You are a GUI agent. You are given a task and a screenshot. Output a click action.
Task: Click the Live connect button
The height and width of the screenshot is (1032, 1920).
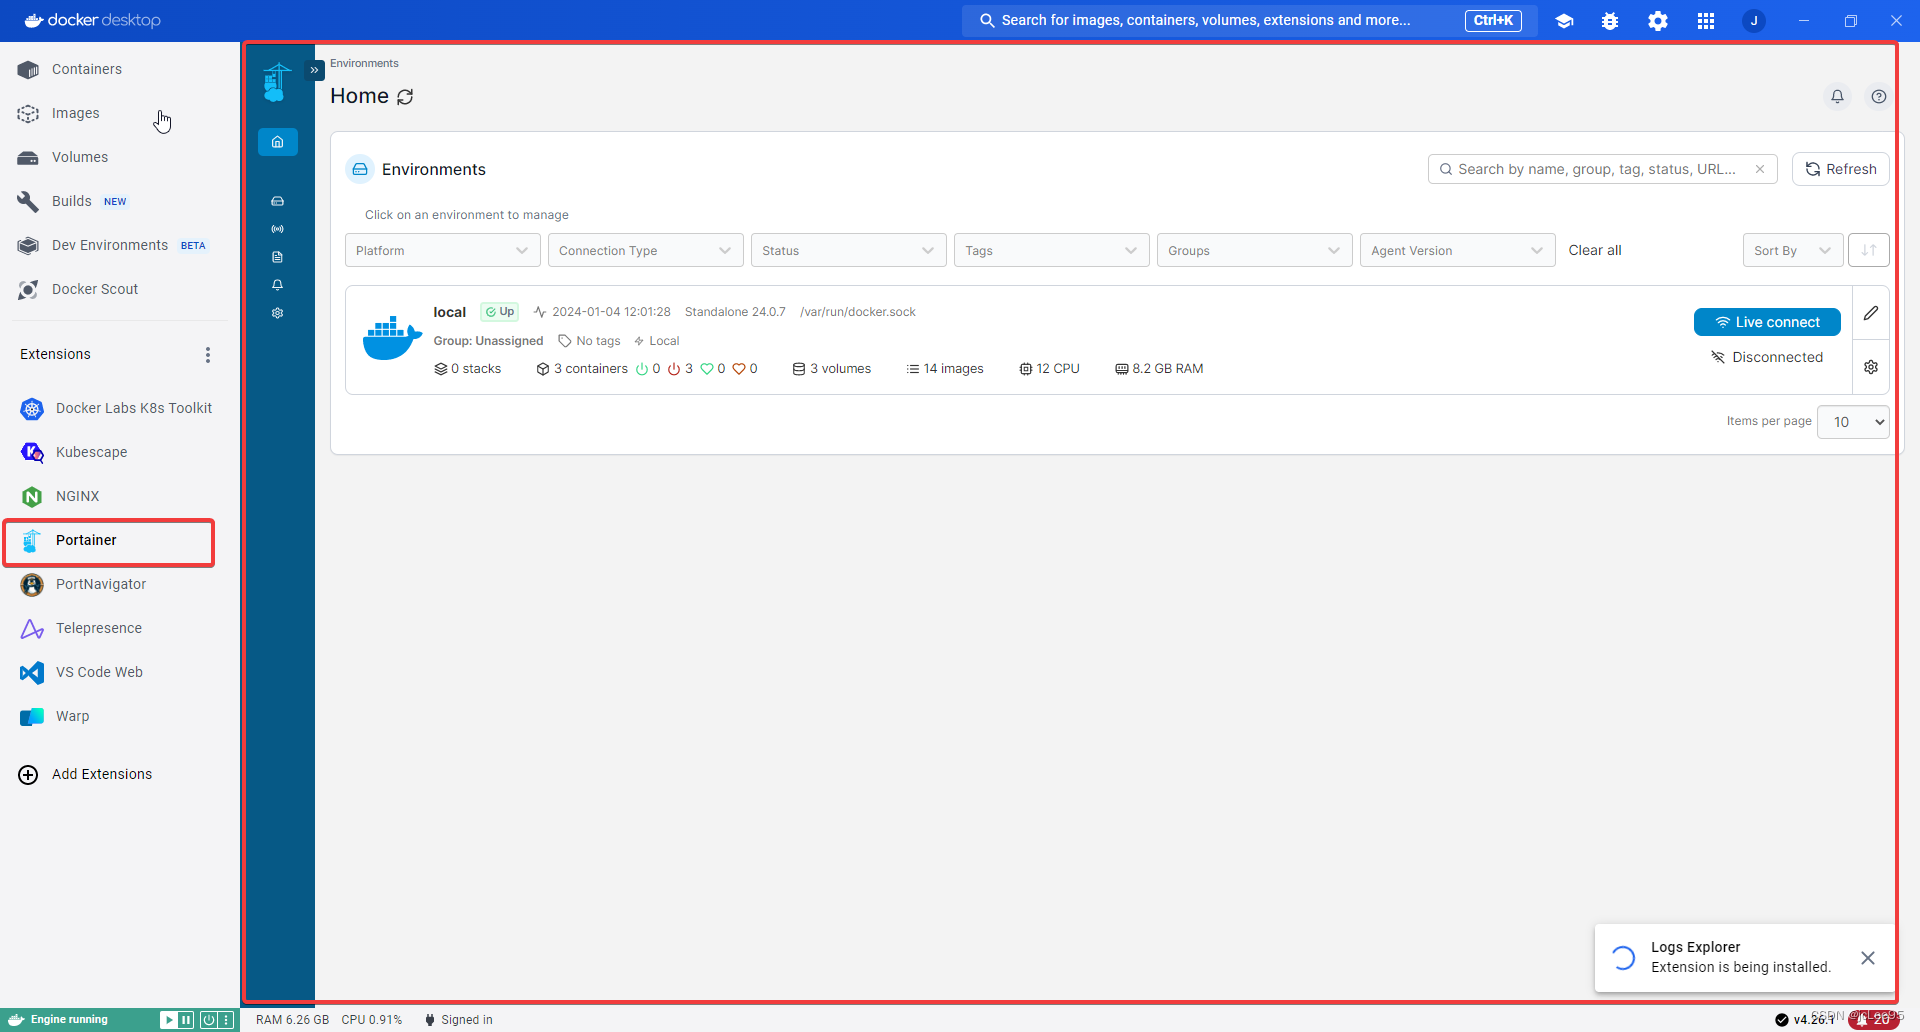1767,322
